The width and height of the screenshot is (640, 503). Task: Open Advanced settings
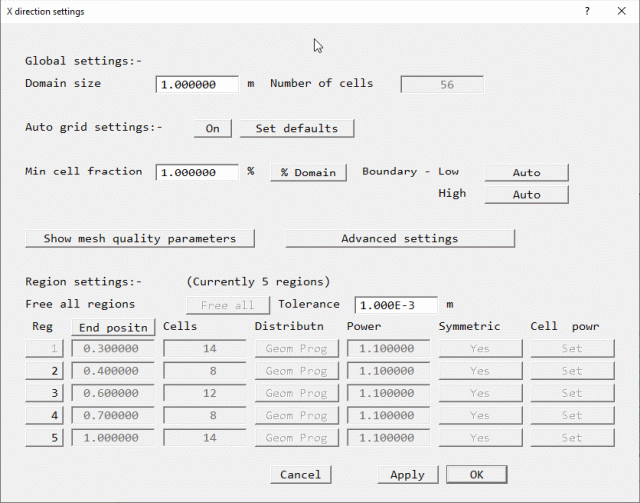[400, 238]
